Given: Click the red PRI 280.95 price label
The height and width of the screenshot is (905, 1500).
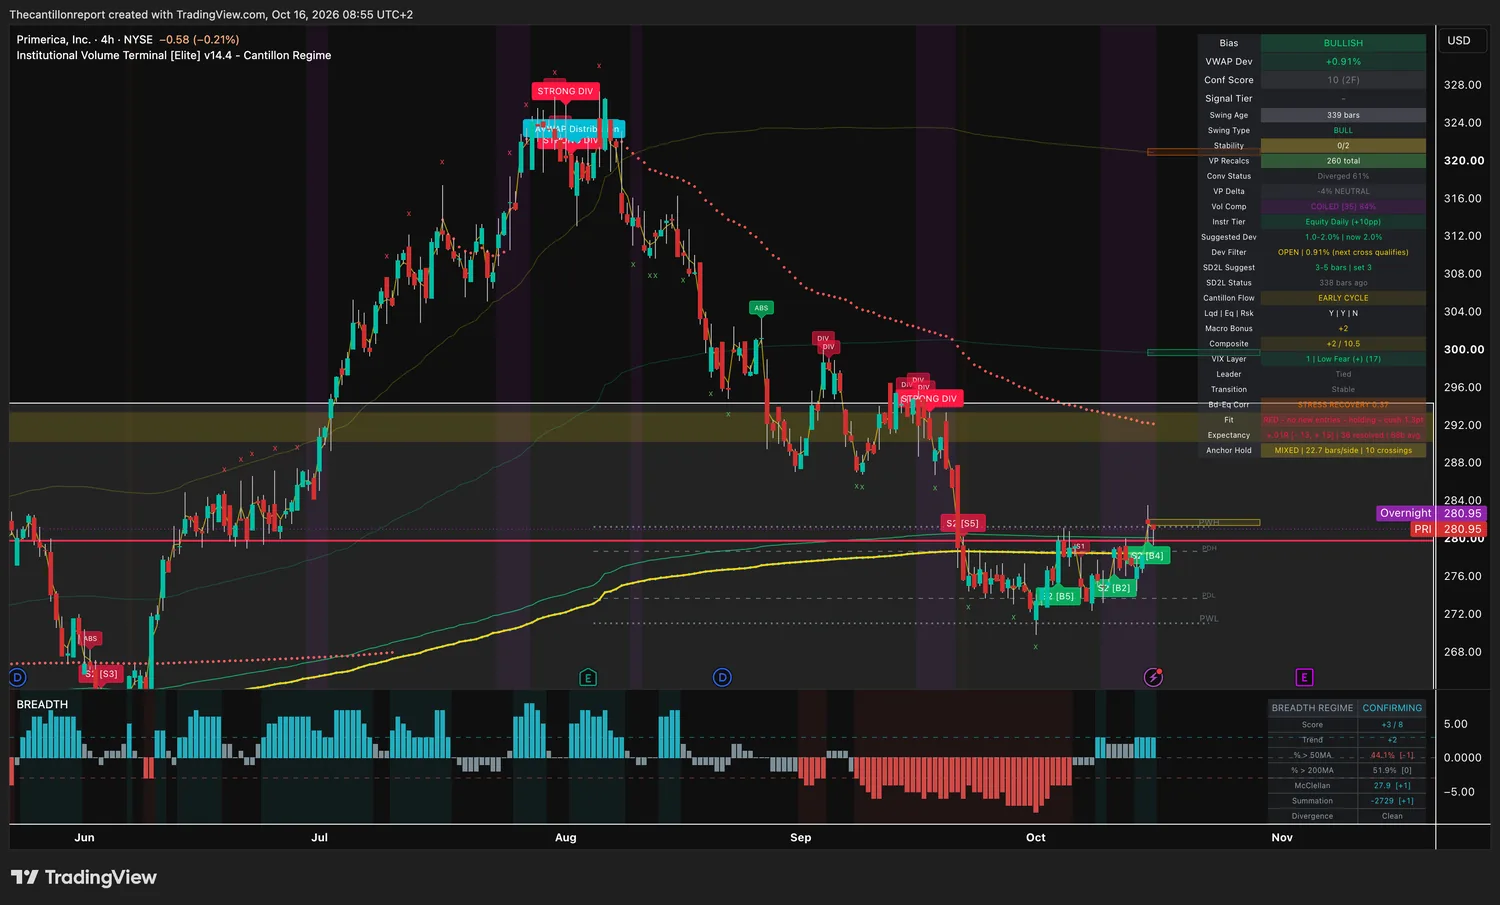Looking at the screenshot, I should (1449, 529).
